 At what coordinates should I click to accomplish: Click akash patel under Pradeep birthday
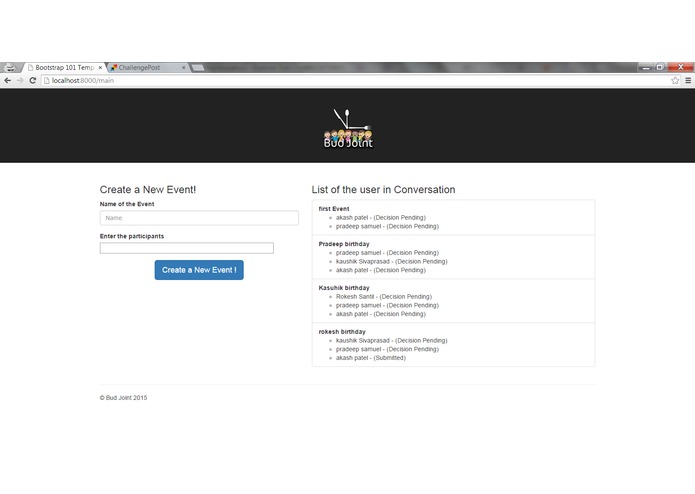(x=381, y=270)
